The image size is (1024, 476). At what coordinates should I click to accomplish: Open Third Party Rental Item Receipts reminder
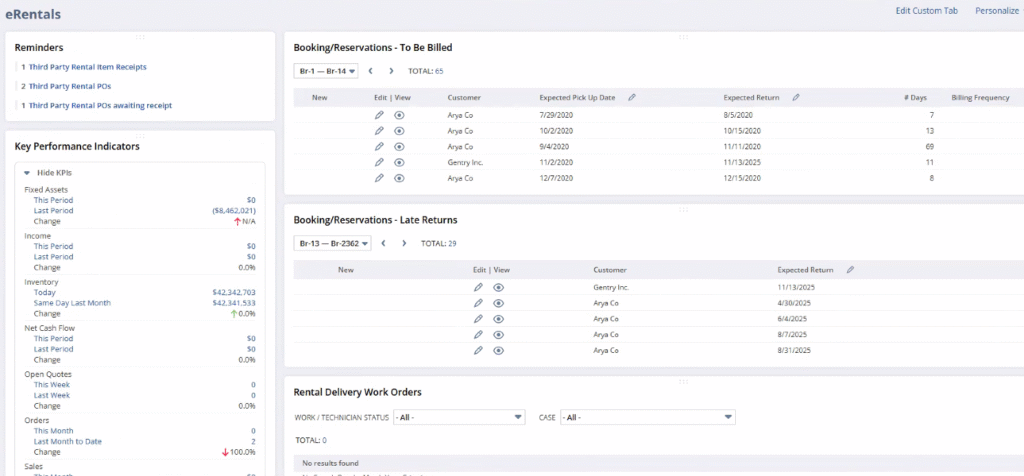(x=88, y=67)
